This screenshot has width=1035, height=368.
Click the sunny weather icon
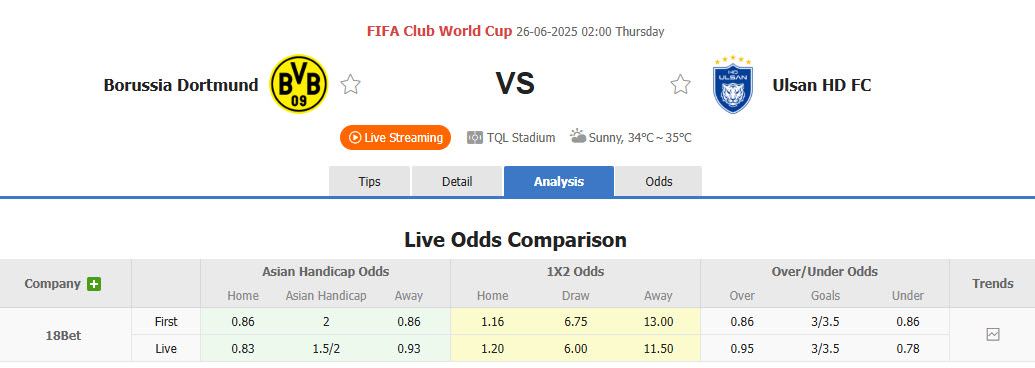click(x=578, y=137)
